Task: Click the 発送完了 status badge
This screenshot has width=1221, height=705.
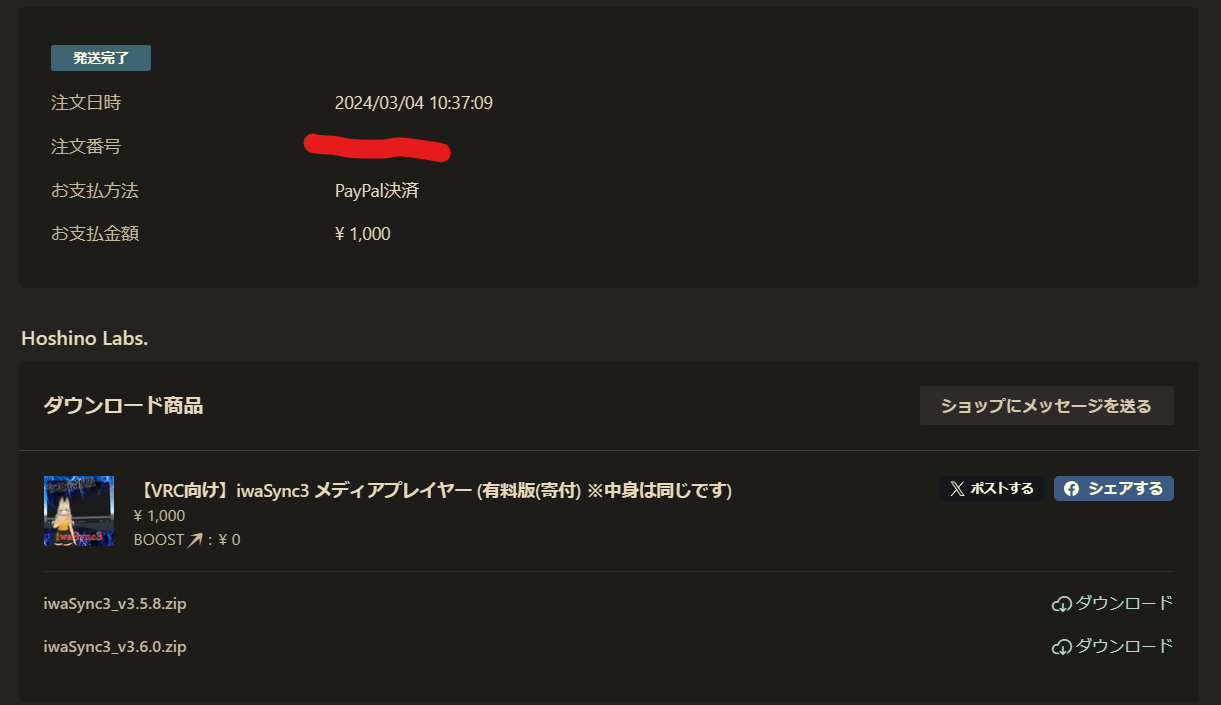Action: point(101,58)
